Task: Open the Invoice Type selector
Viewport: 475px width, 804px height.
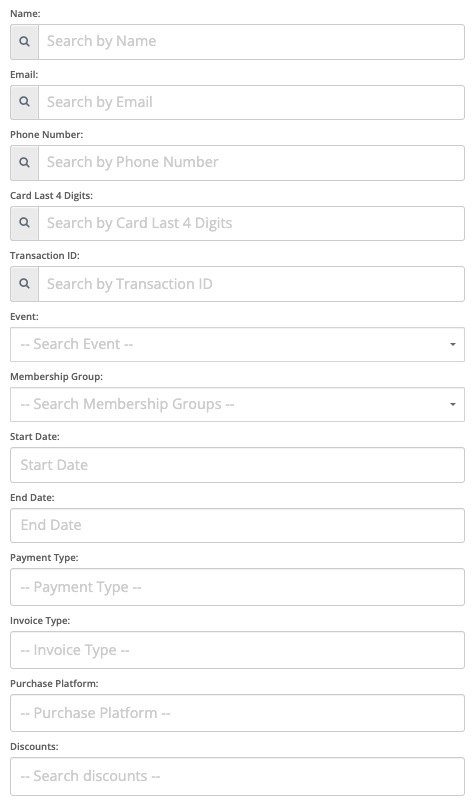Action: pyautogui.click(x=238, y=650)
